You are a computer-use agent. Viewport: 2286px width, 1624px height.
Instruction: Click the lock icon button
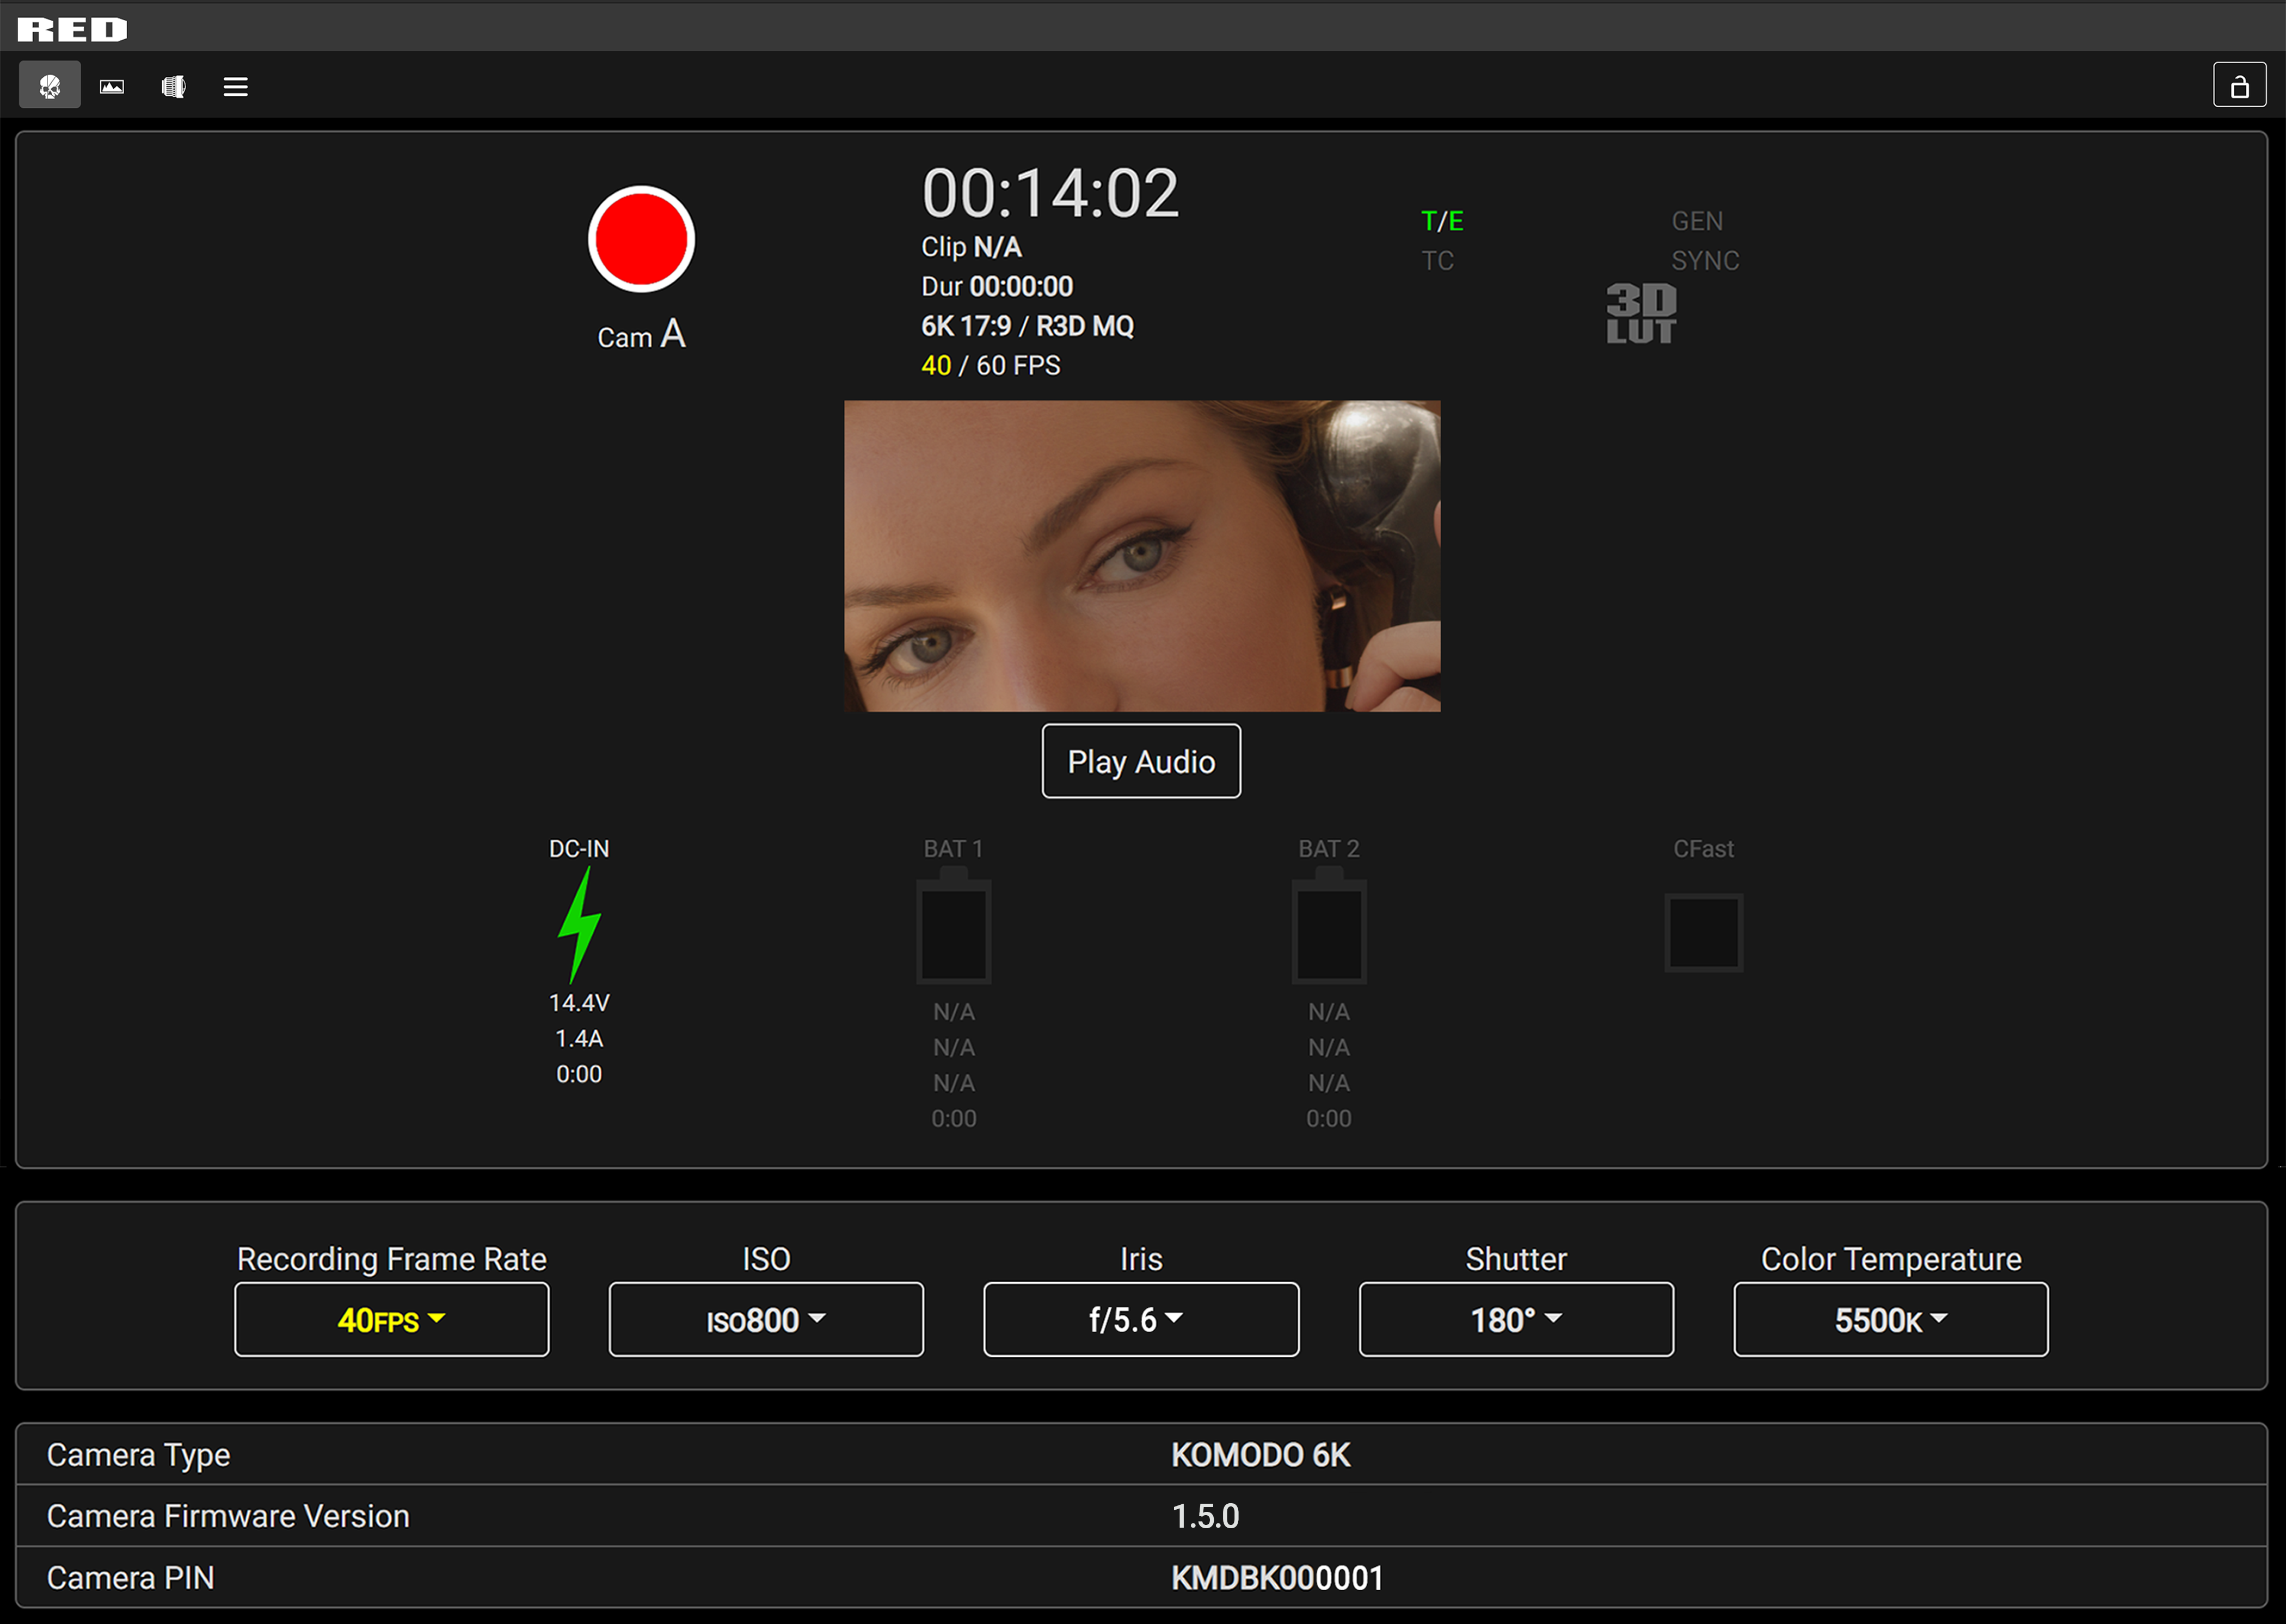point(2239,86)
